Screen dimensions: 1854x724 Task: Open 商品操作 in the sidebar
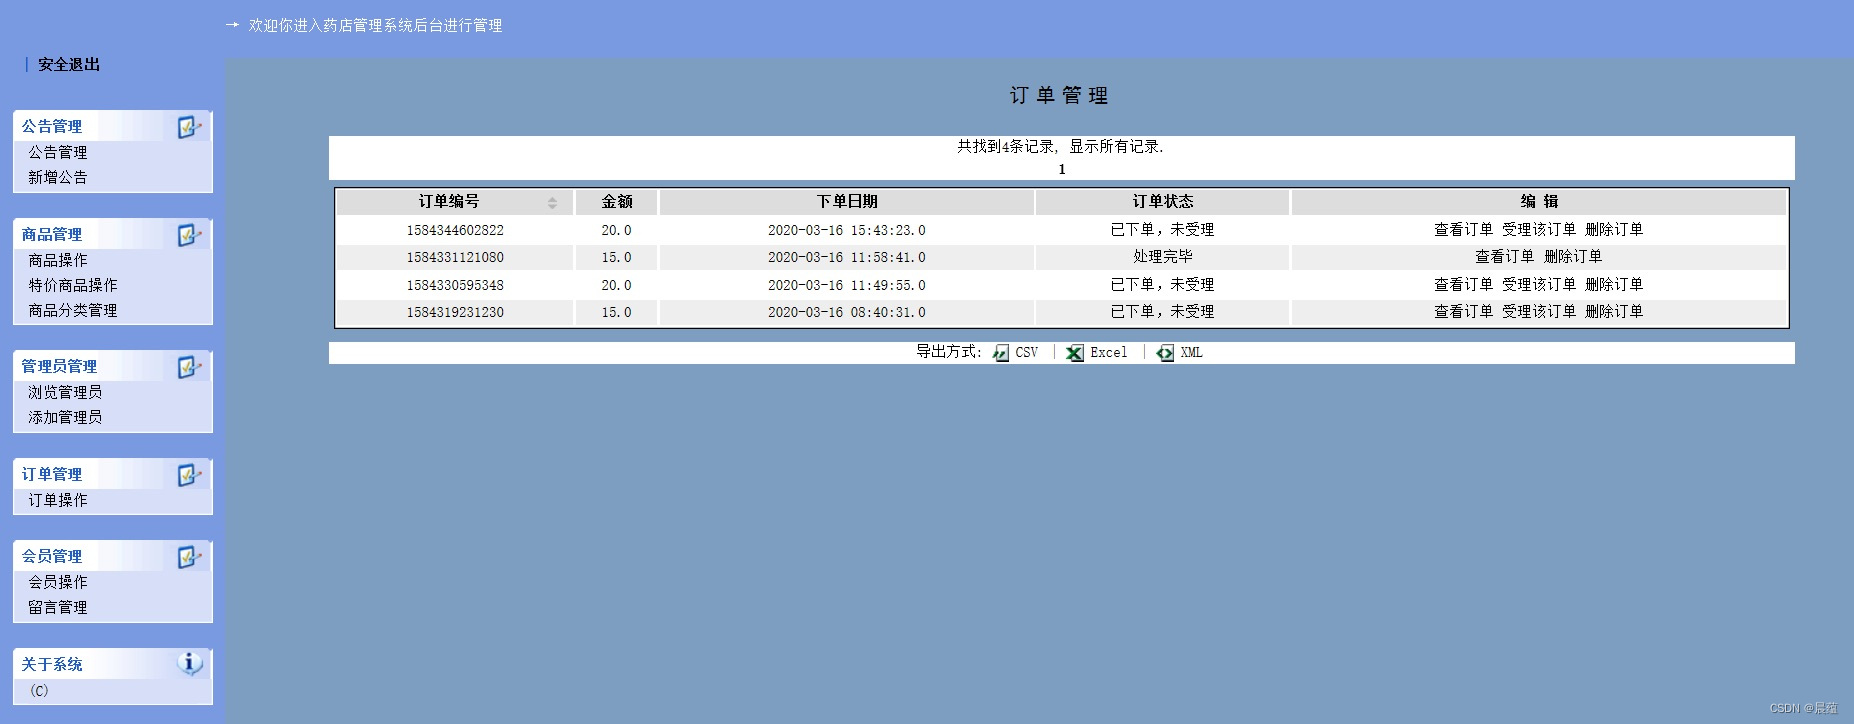pos(58,260)
